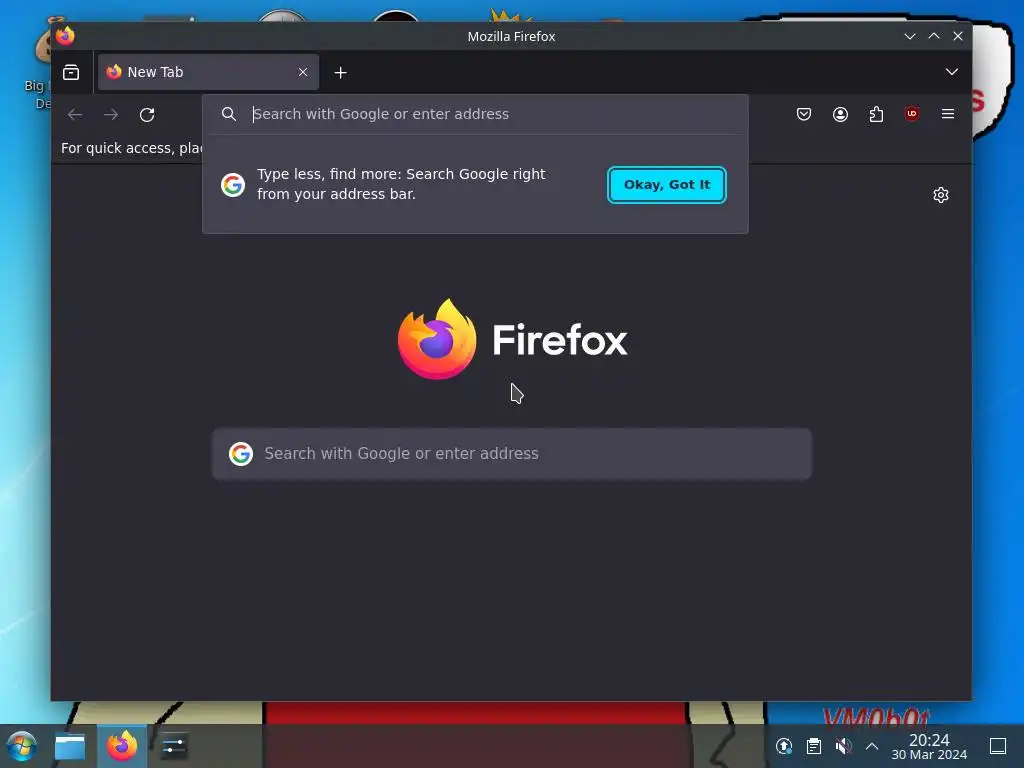Focus the address bar field
The width and height of the screenshot is (1024, 768).
[x=475, y=114]
